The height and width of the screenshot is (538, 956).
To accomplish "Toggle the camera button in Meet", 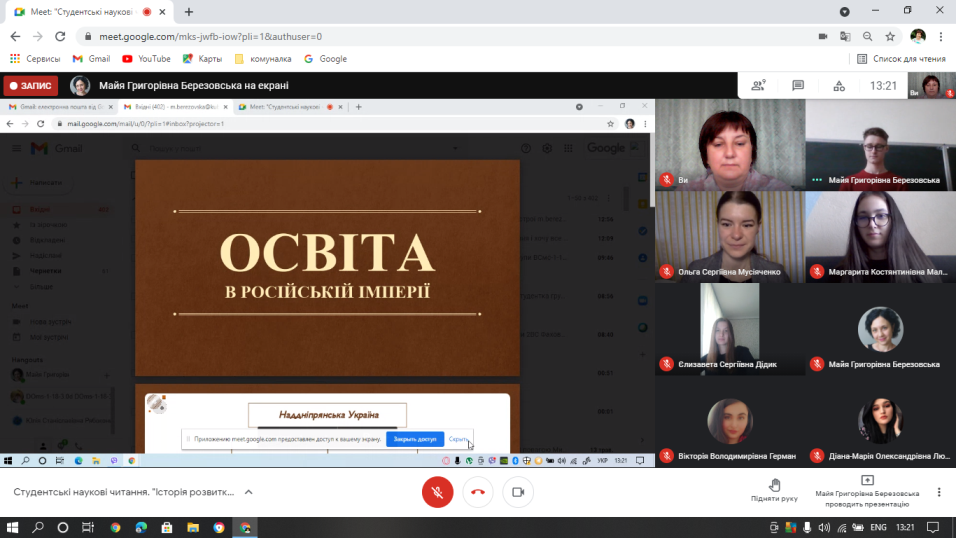I will 518,492.
